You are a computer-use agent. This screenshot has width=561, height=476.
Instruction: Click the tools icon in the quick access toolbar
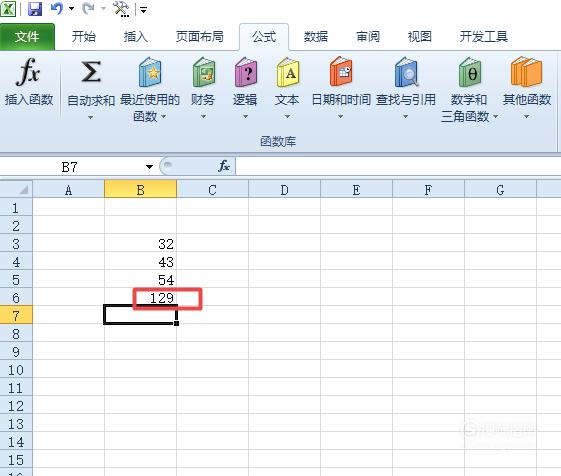point(121,9)
